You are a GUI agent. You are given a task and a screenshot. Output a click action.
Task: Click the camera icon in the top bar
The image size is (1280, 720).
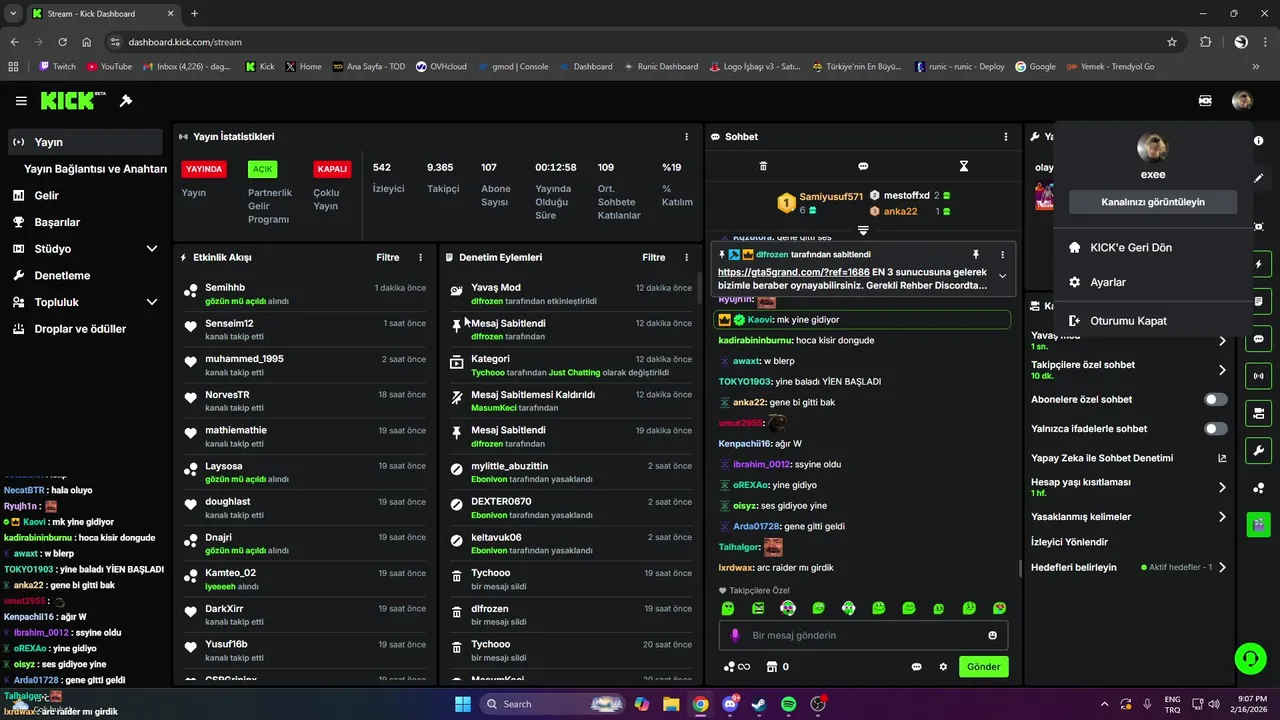pos(1205,101)
